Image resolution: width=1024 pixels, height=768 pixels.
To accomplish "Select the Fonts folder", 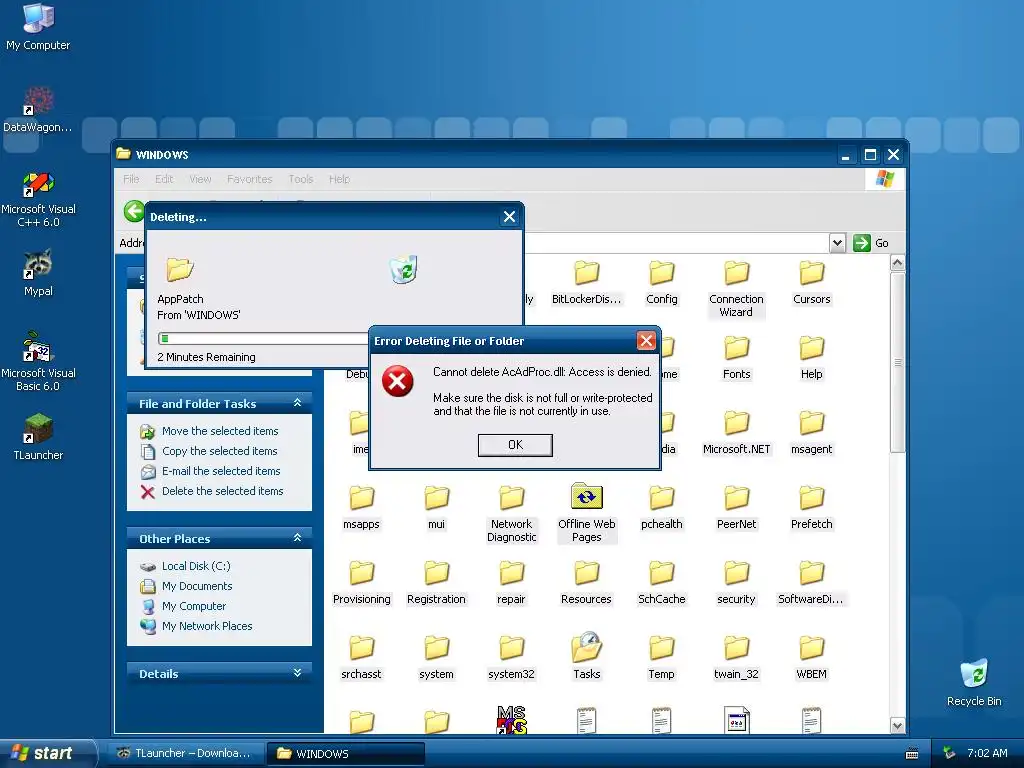I will click(x=737, y=358).
